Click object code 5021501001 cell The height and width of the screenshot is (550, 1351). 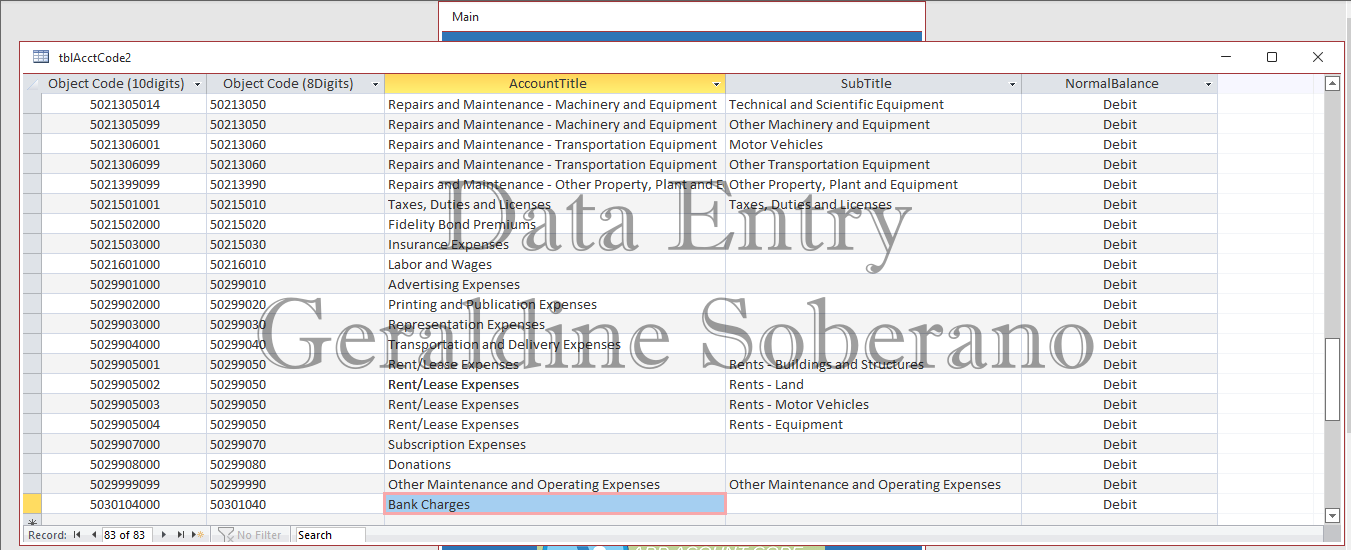[x=125, y=204]
